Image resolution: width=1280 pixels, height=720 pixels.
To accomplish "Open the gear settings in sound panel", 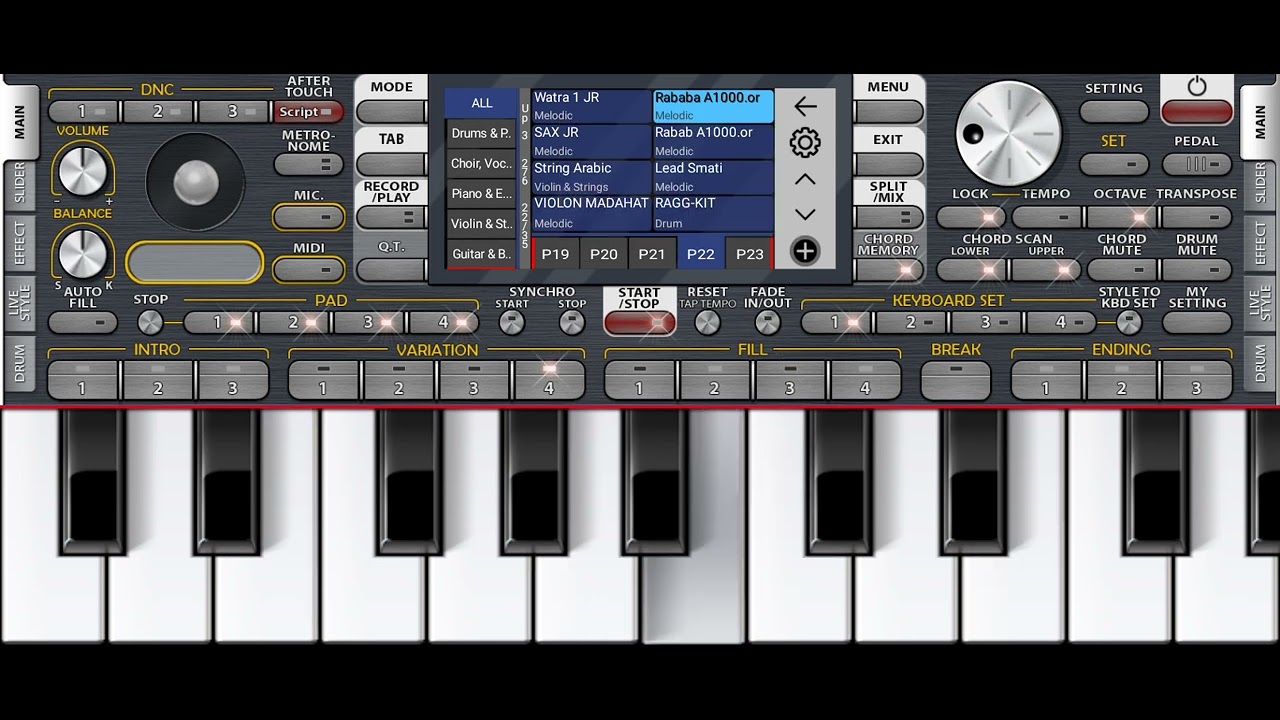I will pyautogui.click(x=805, y=142).
